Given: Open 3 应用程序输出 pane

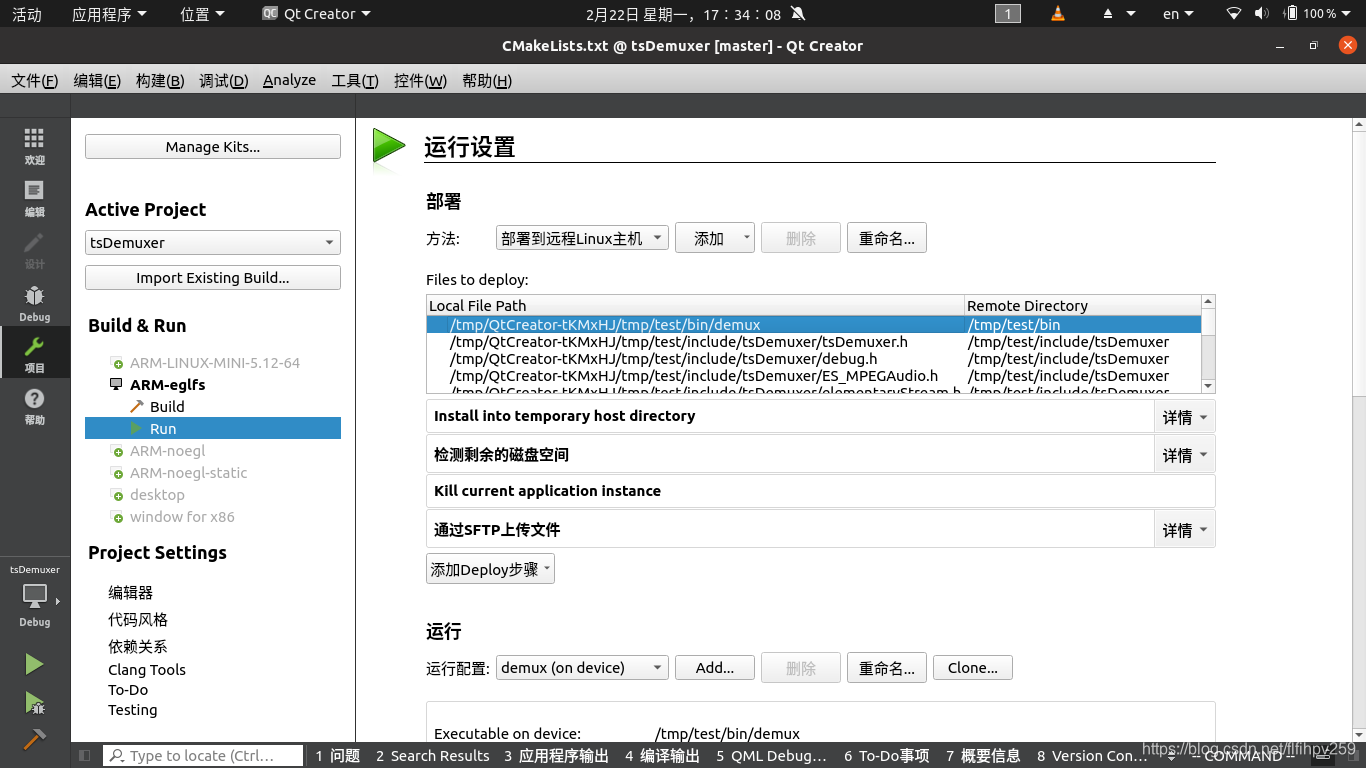Looking at the screenshot, I should [x=556, y=756].
